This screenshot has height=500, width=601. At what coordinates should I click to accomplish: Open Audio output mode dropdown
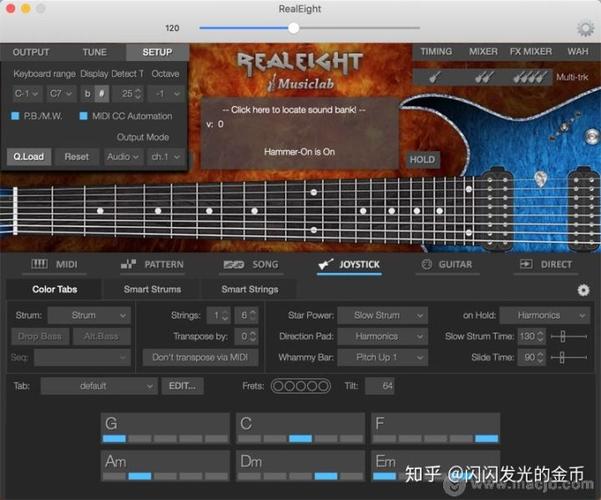[123, 156]
